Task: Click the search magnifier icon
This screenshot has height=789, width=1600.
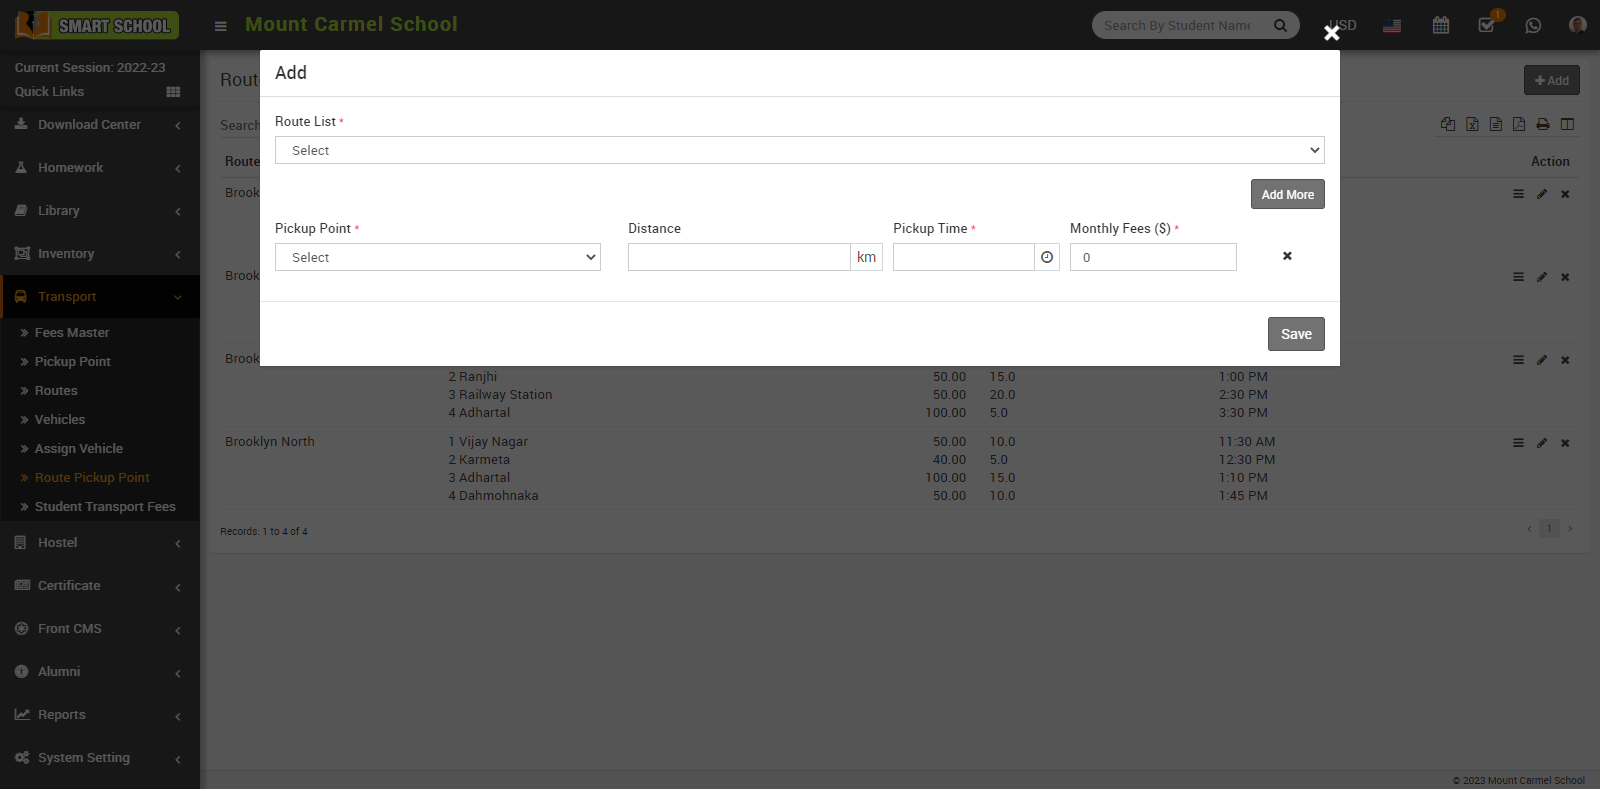Action: (x=1280, y=25)
